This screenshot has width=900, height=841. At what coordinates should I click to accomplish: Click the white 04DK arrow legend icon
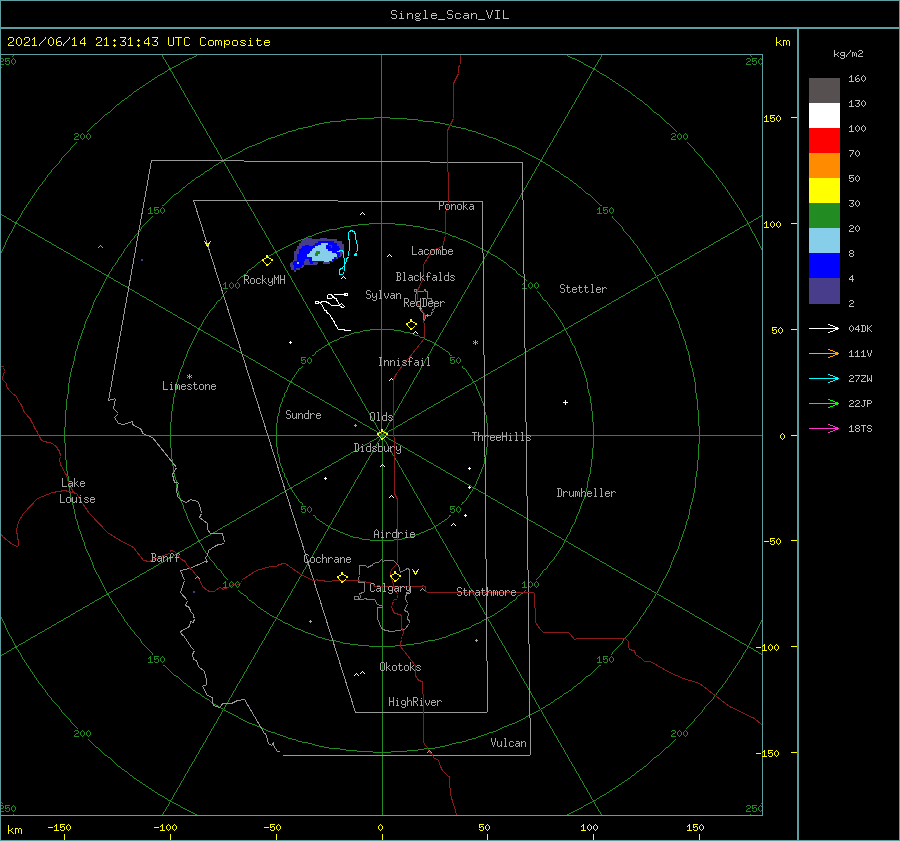(x=824, y=328)
